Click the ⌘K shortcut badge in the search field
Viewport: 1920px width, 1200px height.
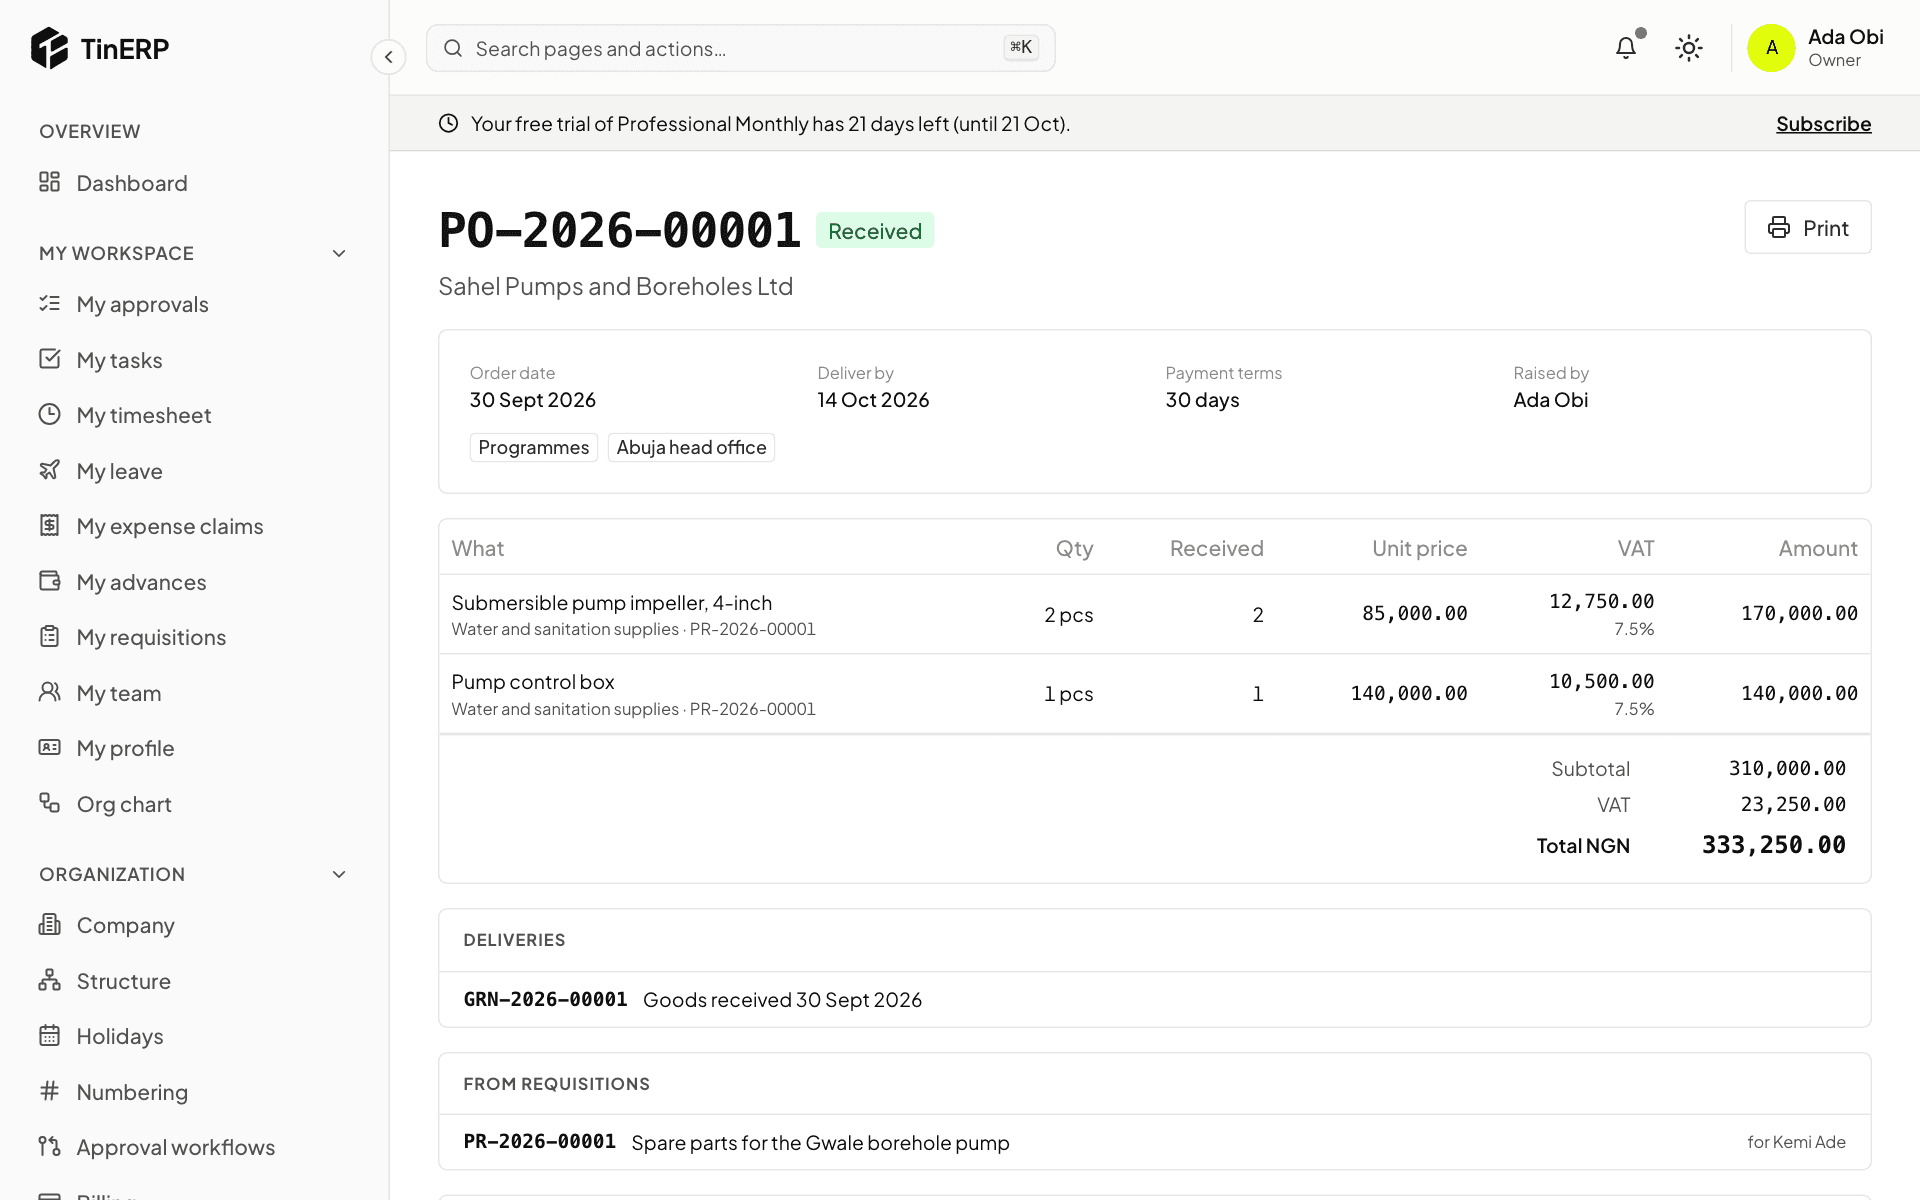pyautogui.click(x=1021, y=47)
